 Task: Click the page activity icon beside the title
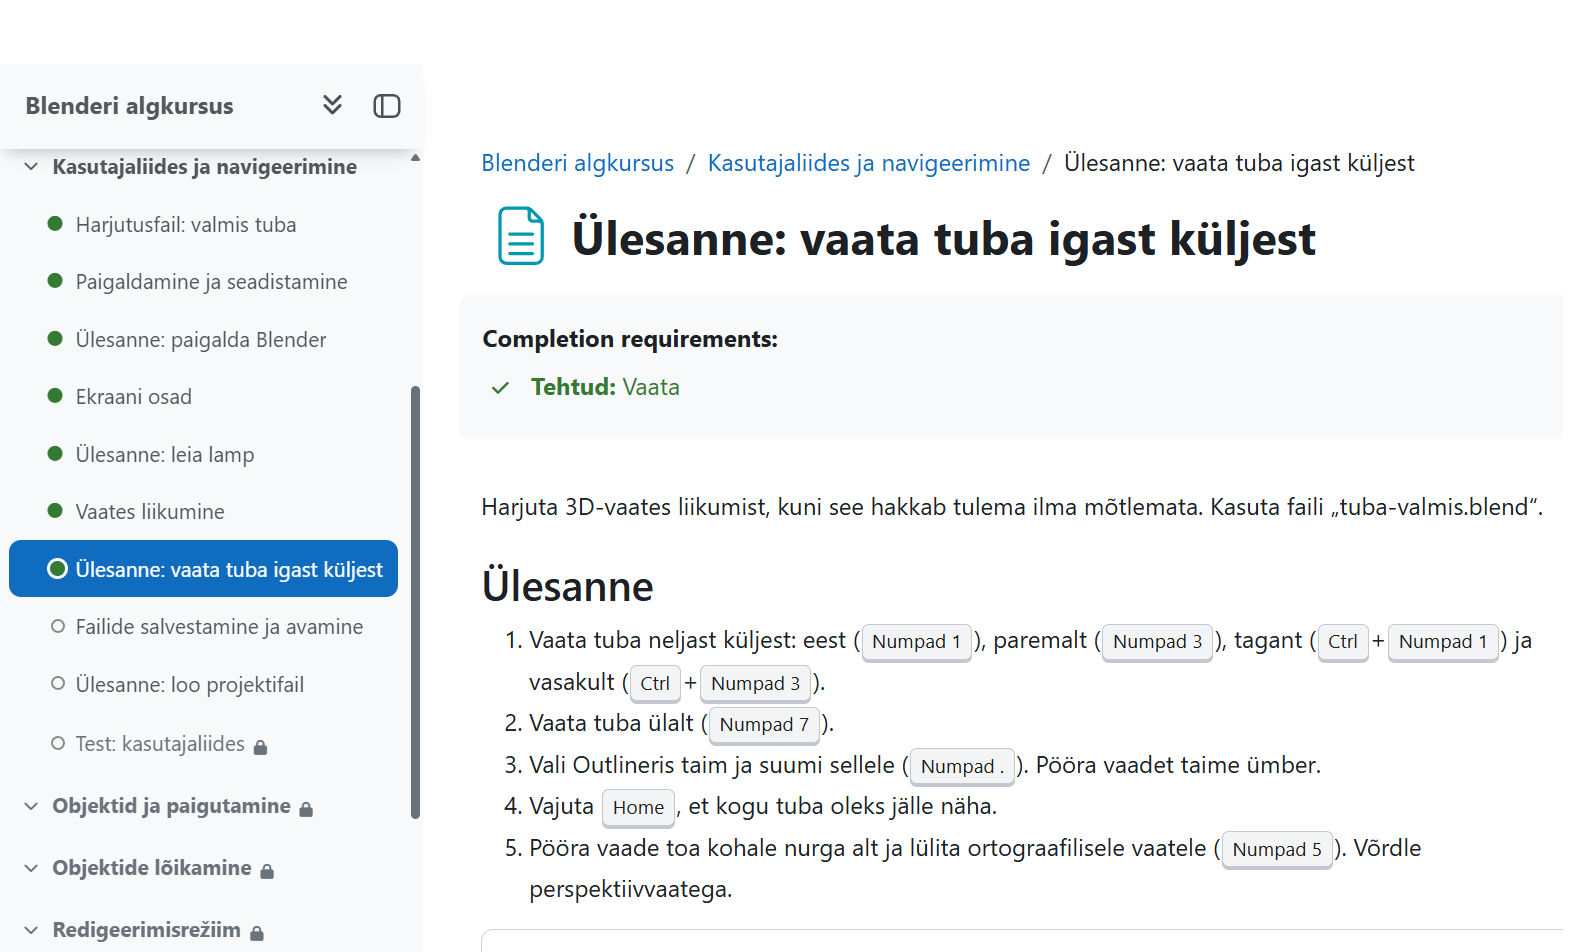click(x=521, y=236)
